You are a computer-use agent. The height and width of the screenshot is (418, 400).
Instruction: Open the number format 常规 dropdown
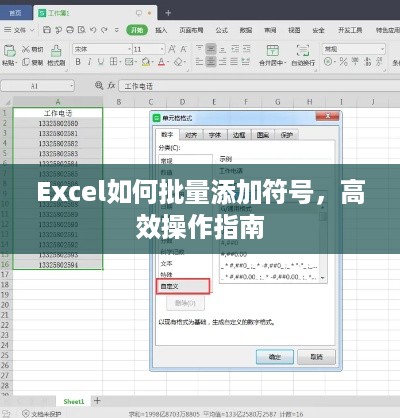coord(382,49)
